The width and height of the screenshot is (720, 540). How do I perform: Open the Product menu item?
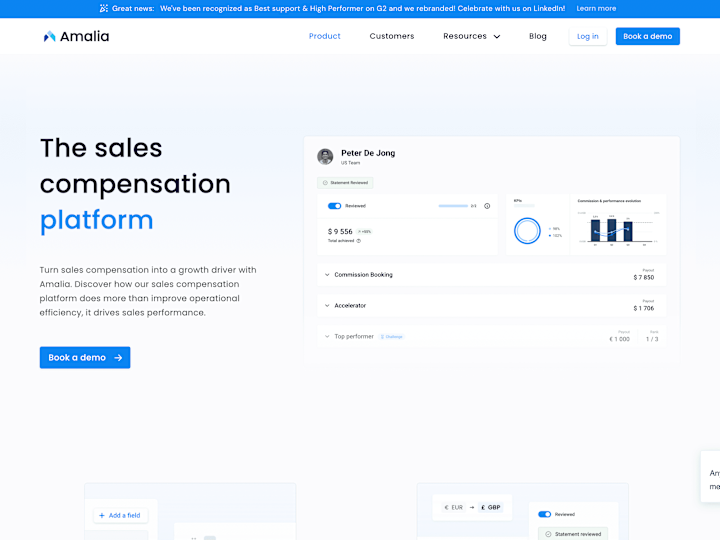tap(325, 36)
